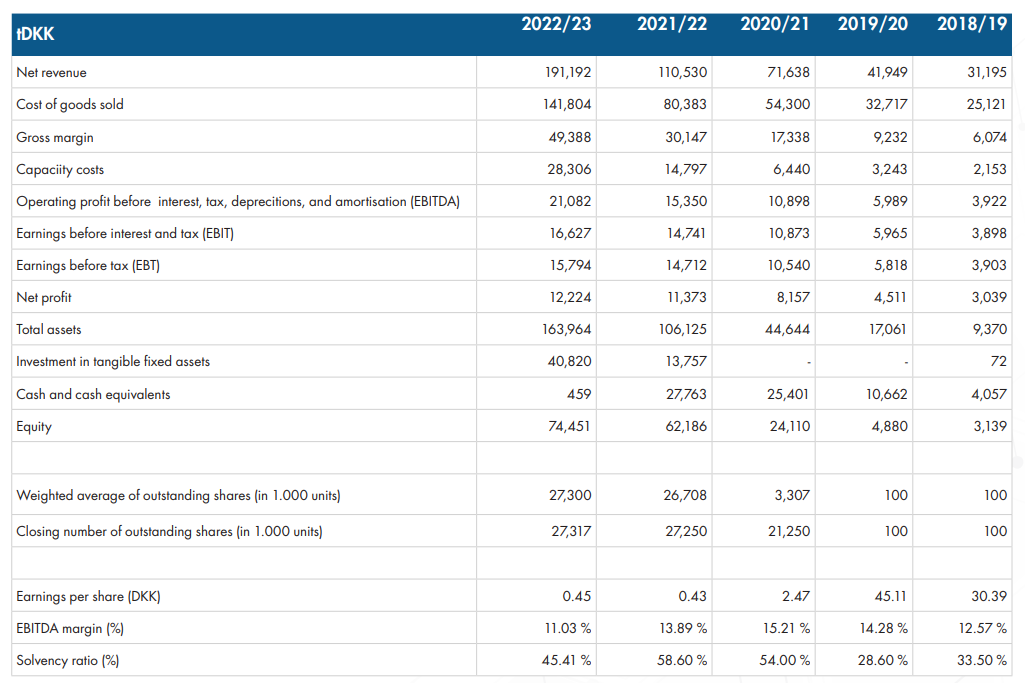Click the Net revenue row label
The width and height of the screenshot is (1025, 683).
(x=51, y=73)
